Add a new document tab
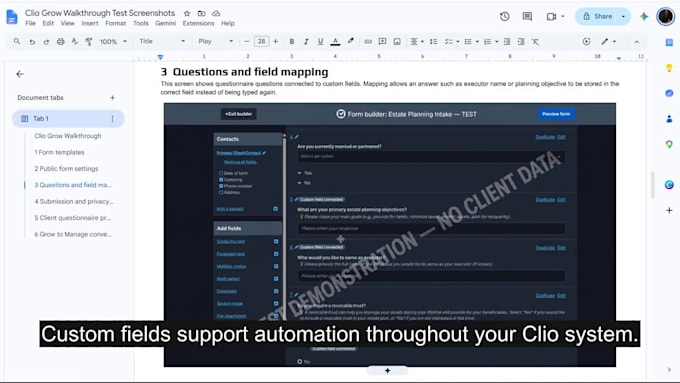 [x=112, y=98]
